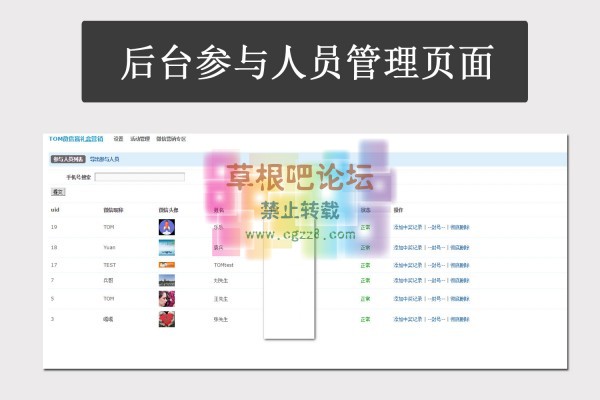Focus the 手机号搜索 input field

[125, 177]
